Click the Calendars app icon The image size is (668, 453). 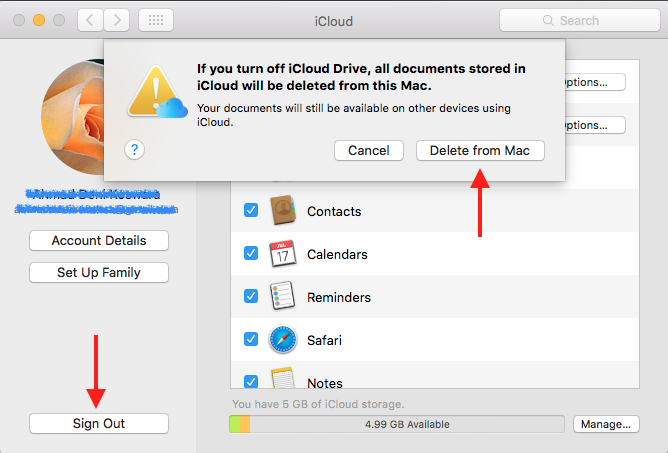(x=283, y=254)
